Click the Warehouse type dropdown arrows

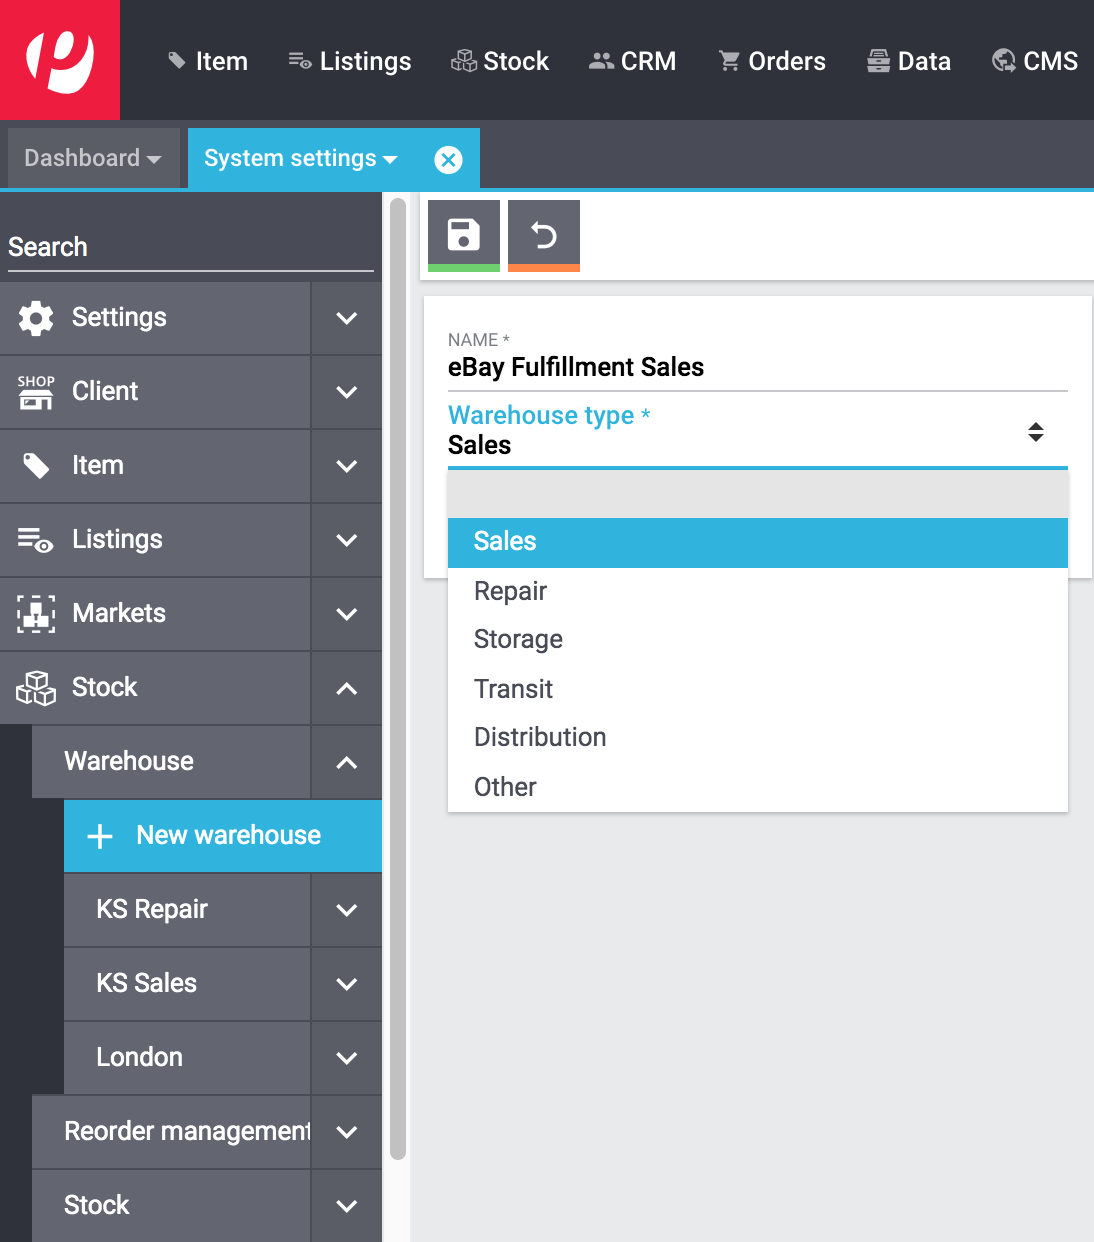coord(1036,432)
